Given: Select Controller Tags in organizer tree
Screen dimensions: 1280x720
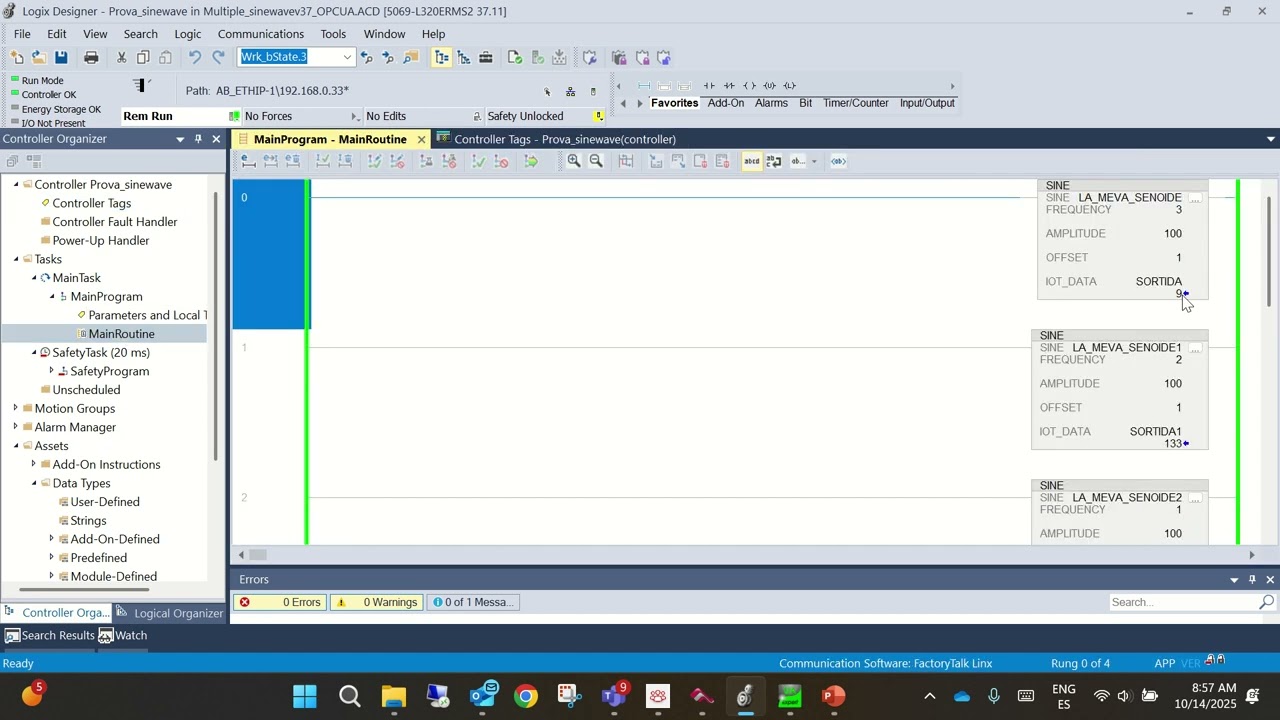Looking at the screenshot, I should click(x=92, y=203).
